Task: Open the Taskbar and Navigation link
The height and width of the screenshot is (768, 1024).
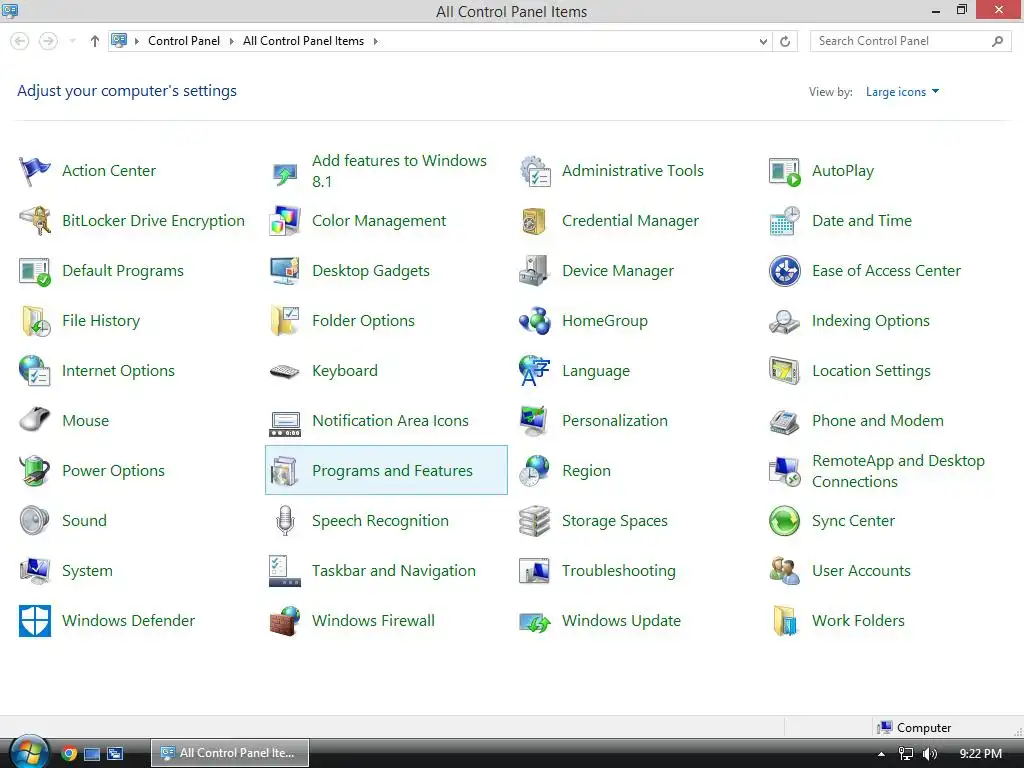Action: (394, 571)
